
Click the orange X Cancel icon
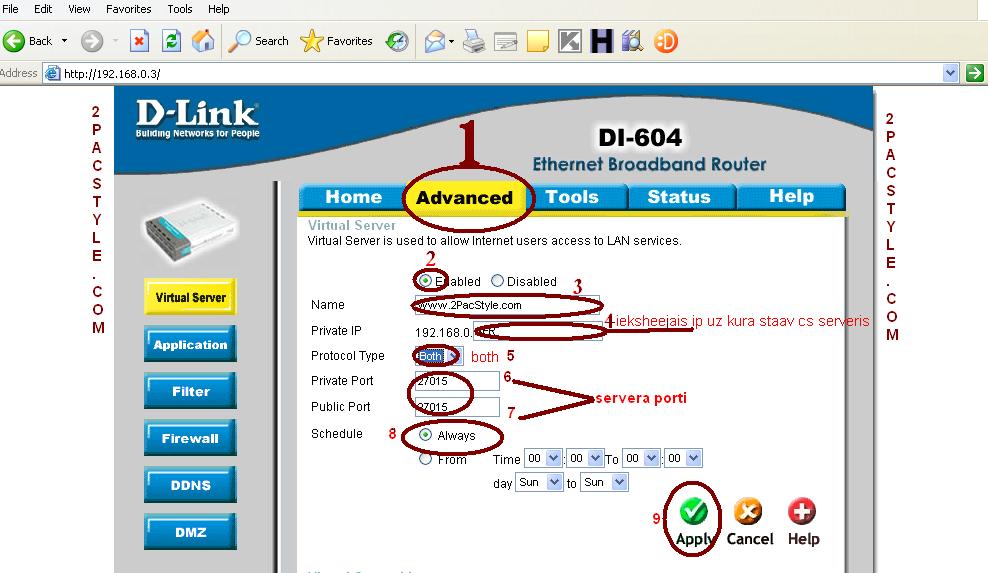coord(748,512)
